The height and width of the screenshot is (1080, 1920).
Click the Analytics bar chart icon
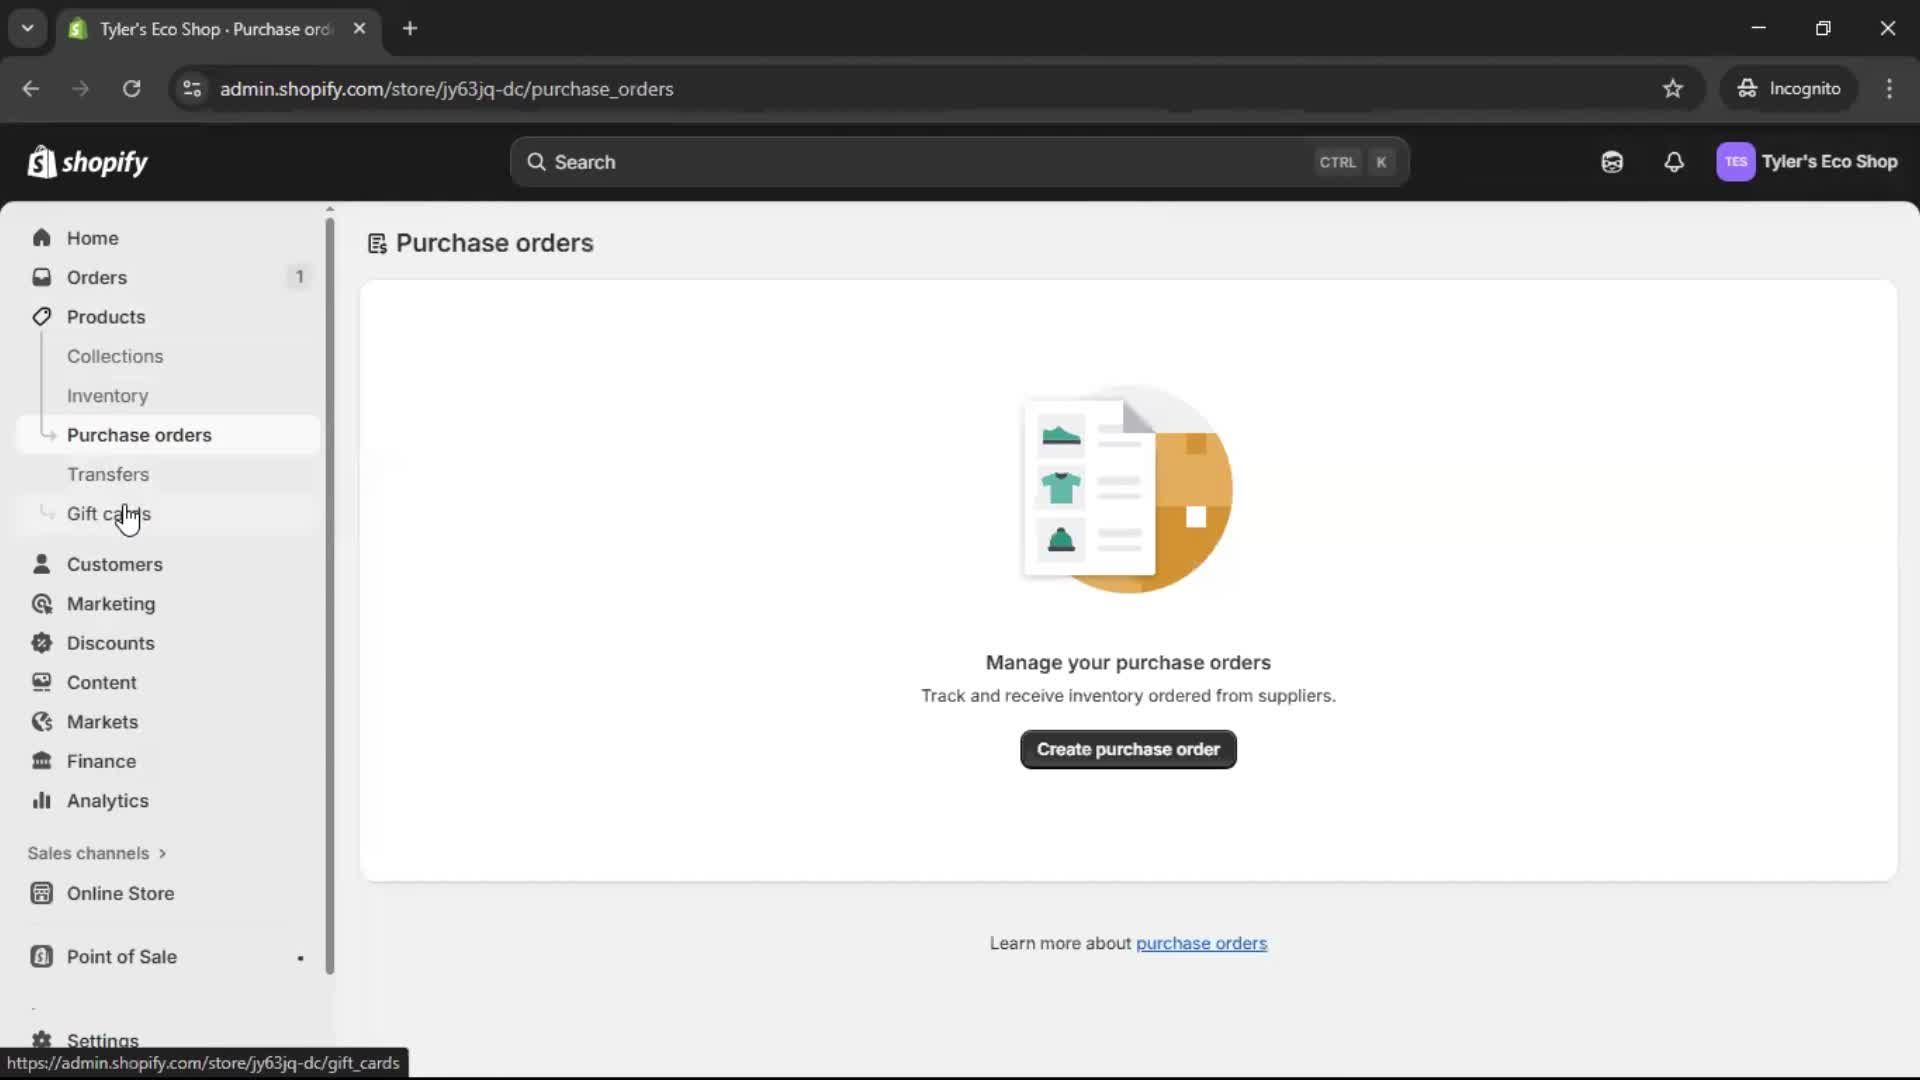(x=41, y=801)
